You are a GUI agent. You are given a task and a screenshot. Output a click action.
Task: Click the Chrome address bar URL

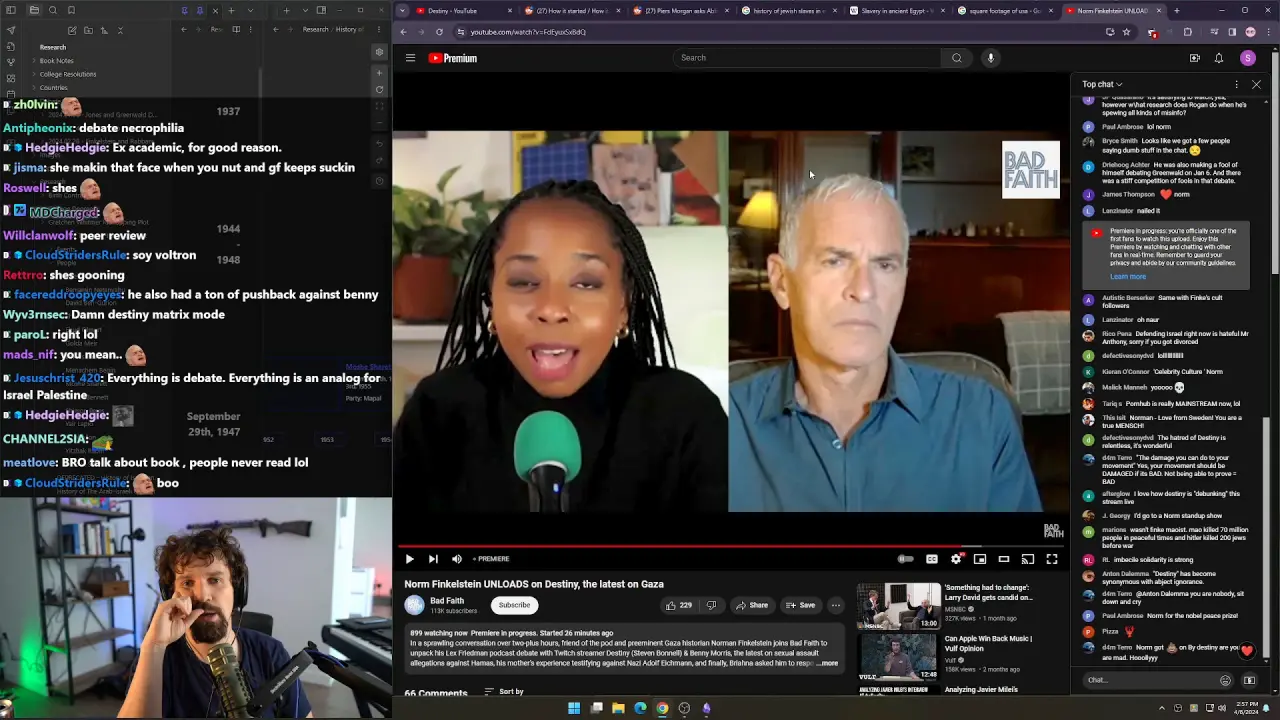[528, 32]
